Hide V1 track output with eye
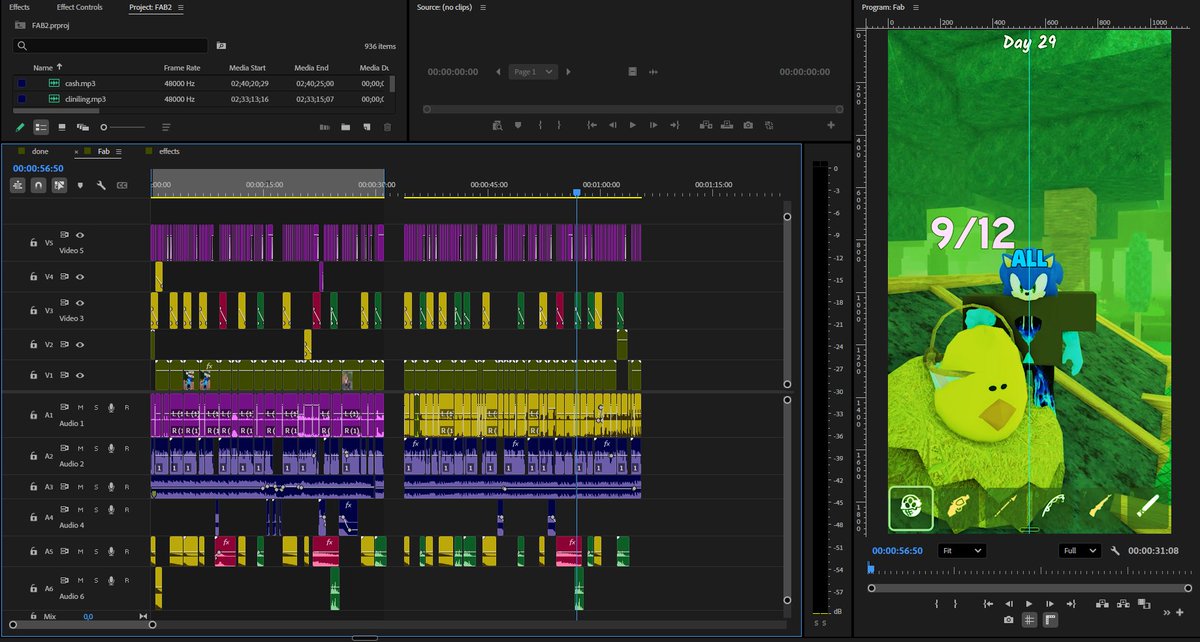The width and height of the screenshot is (1200, 642). (x=80, y=375)
